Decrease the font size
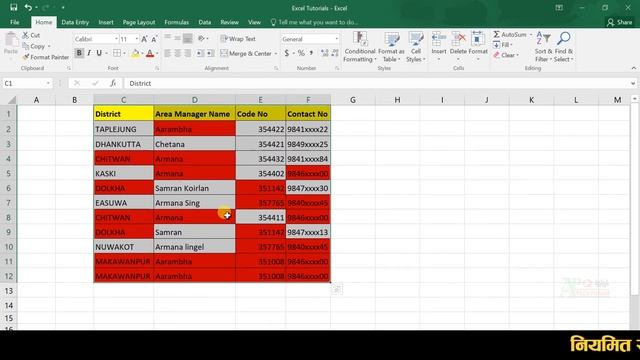 pyautogui.click(x=154, y=39)
